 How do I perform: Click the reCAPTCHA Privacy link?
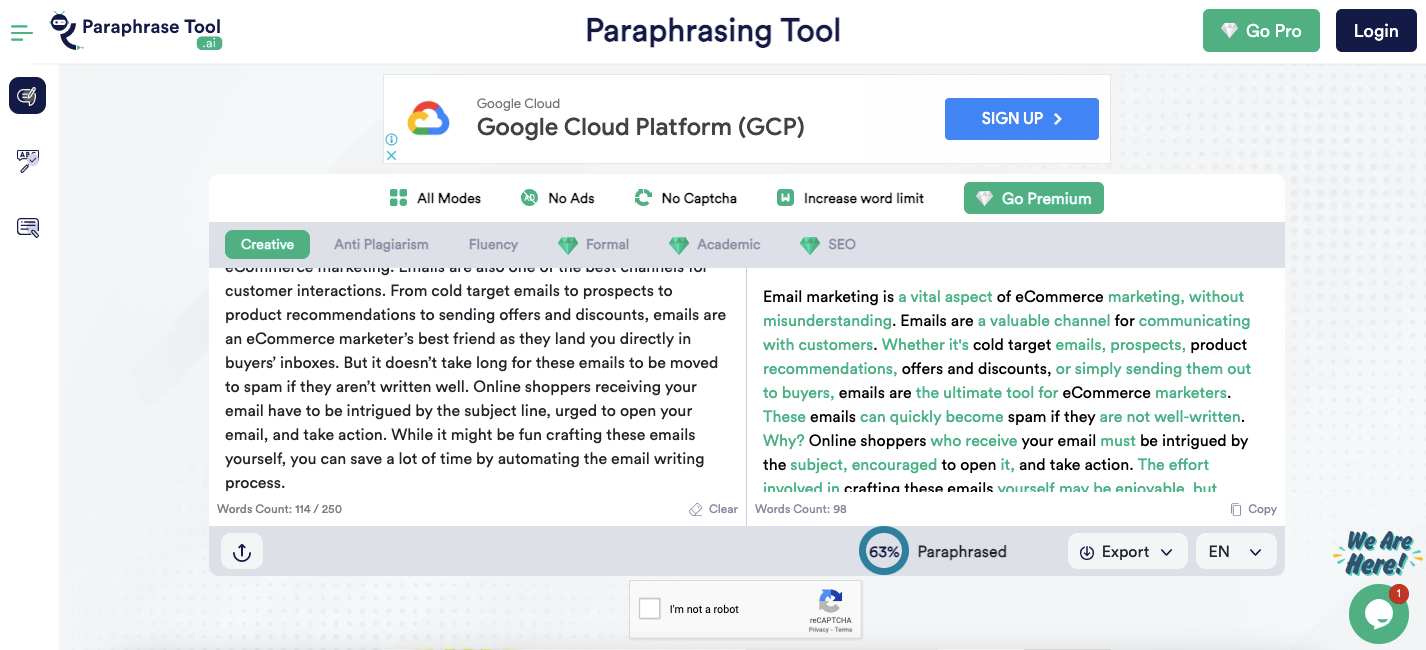click(818, 630)
